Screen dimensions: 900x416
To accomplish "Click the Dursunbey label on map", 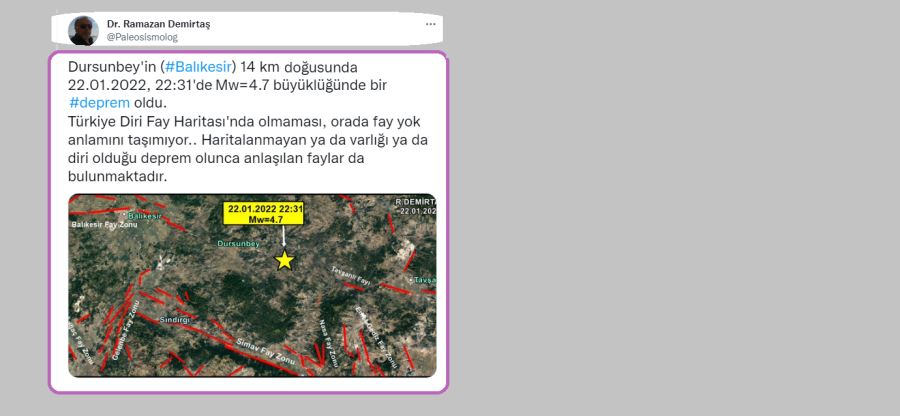I will [x=239, y=244].
